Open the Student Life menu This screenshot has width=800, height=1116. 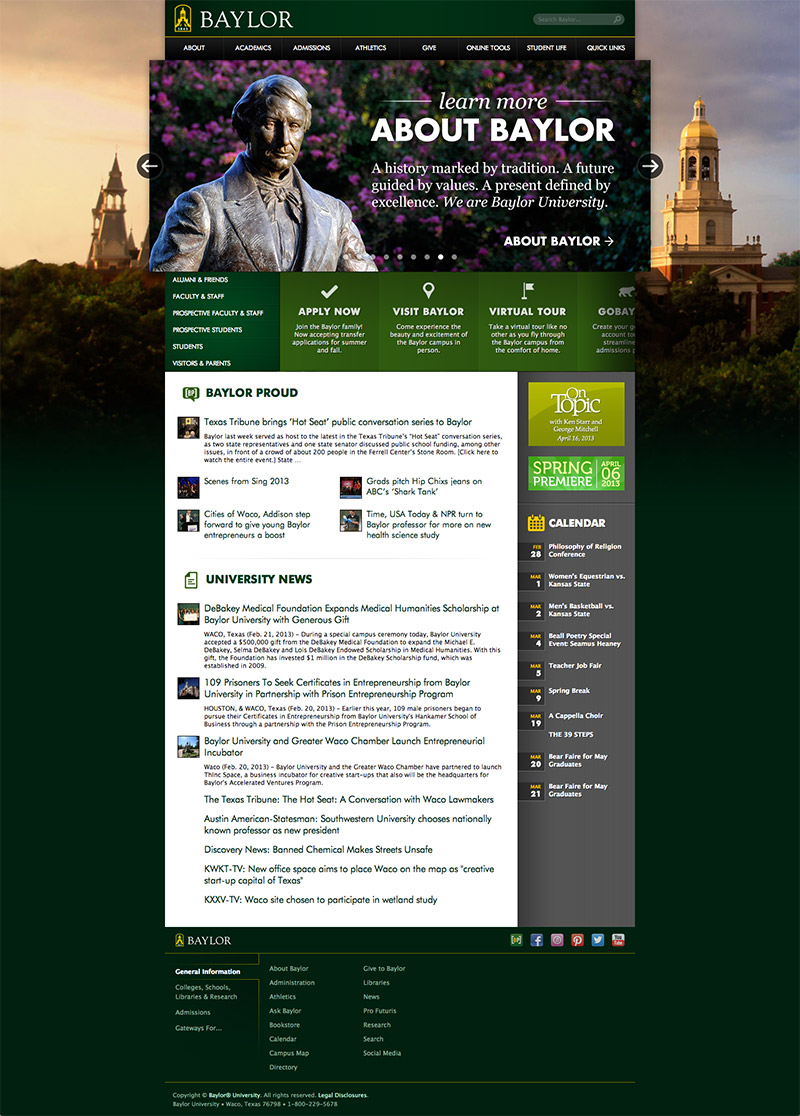547,48
